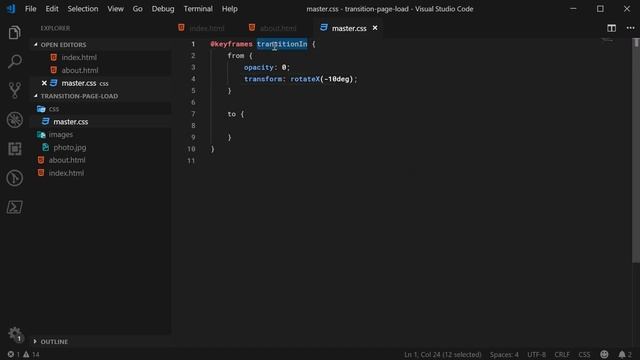The width and height of the screenshot is (640, 360).
Task: Open the File menu
Action: [31, 9]
